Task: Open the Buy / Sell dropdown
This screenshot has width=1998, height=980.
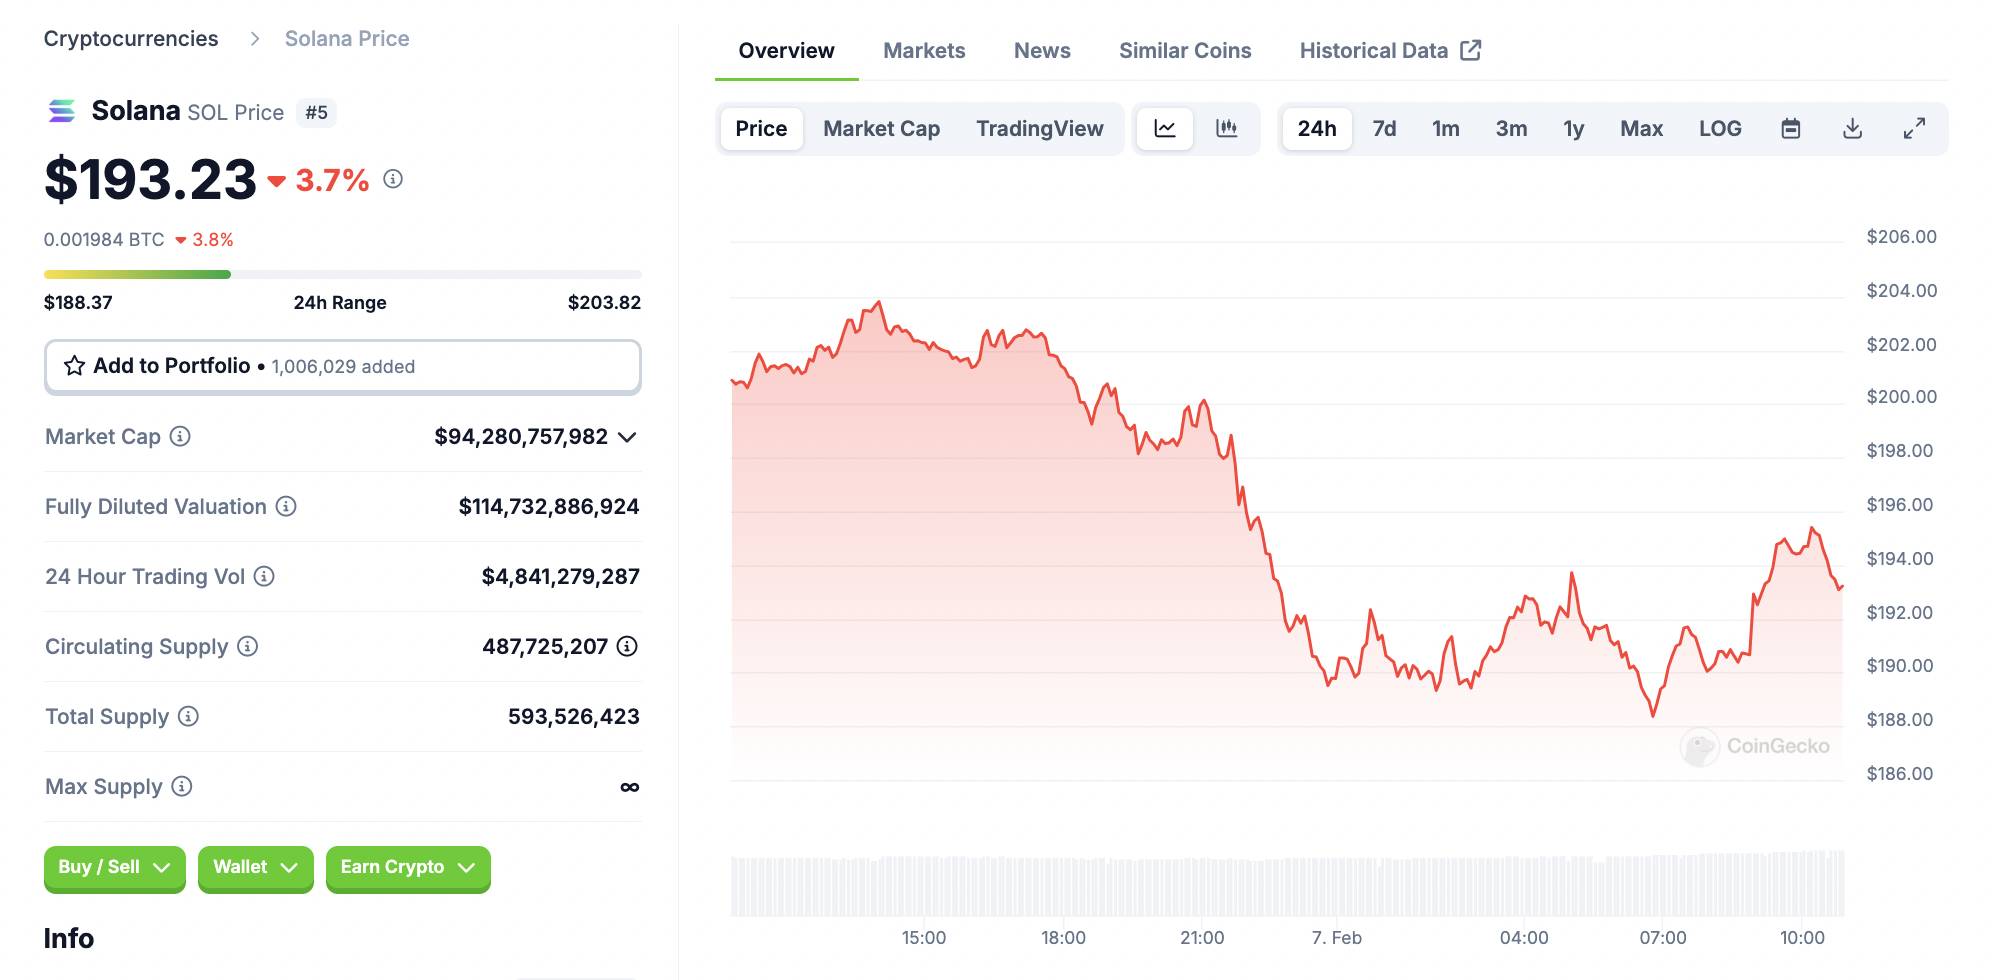Action: tap(114, 868)
